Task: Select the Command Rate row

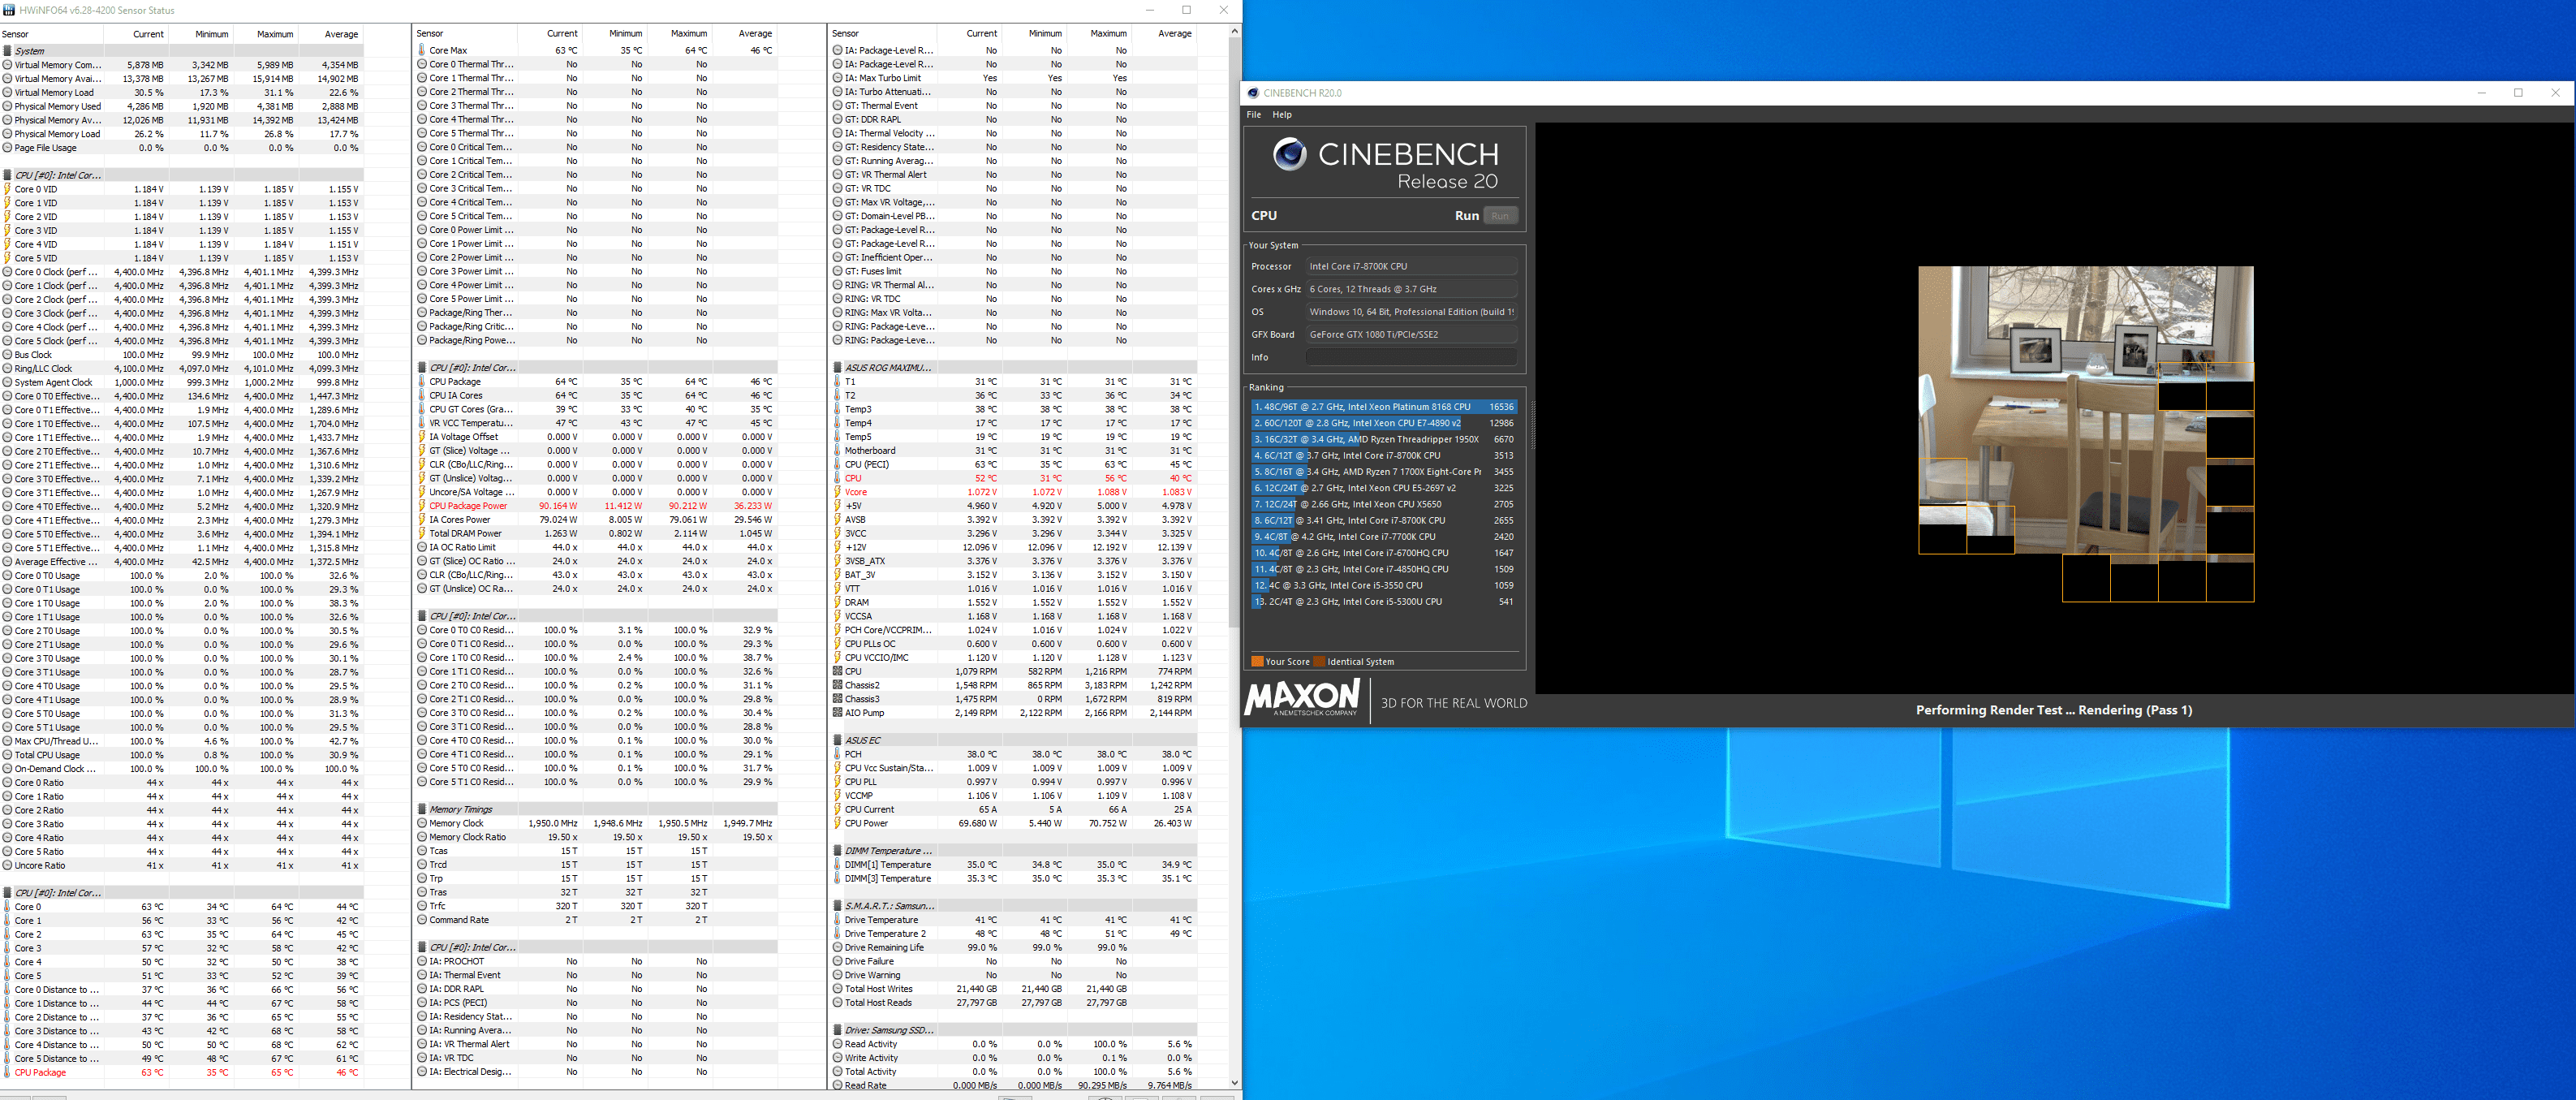Action: [597, 920]
